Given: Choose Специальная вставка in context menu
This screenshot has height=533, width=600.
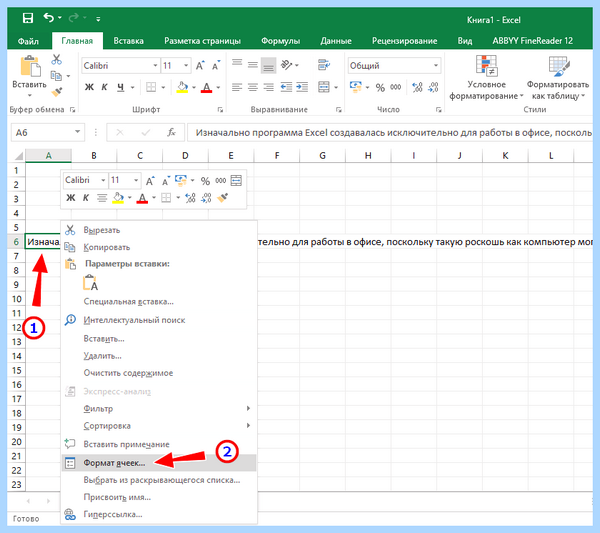Looking at the screenshot, I should (159, 302).
